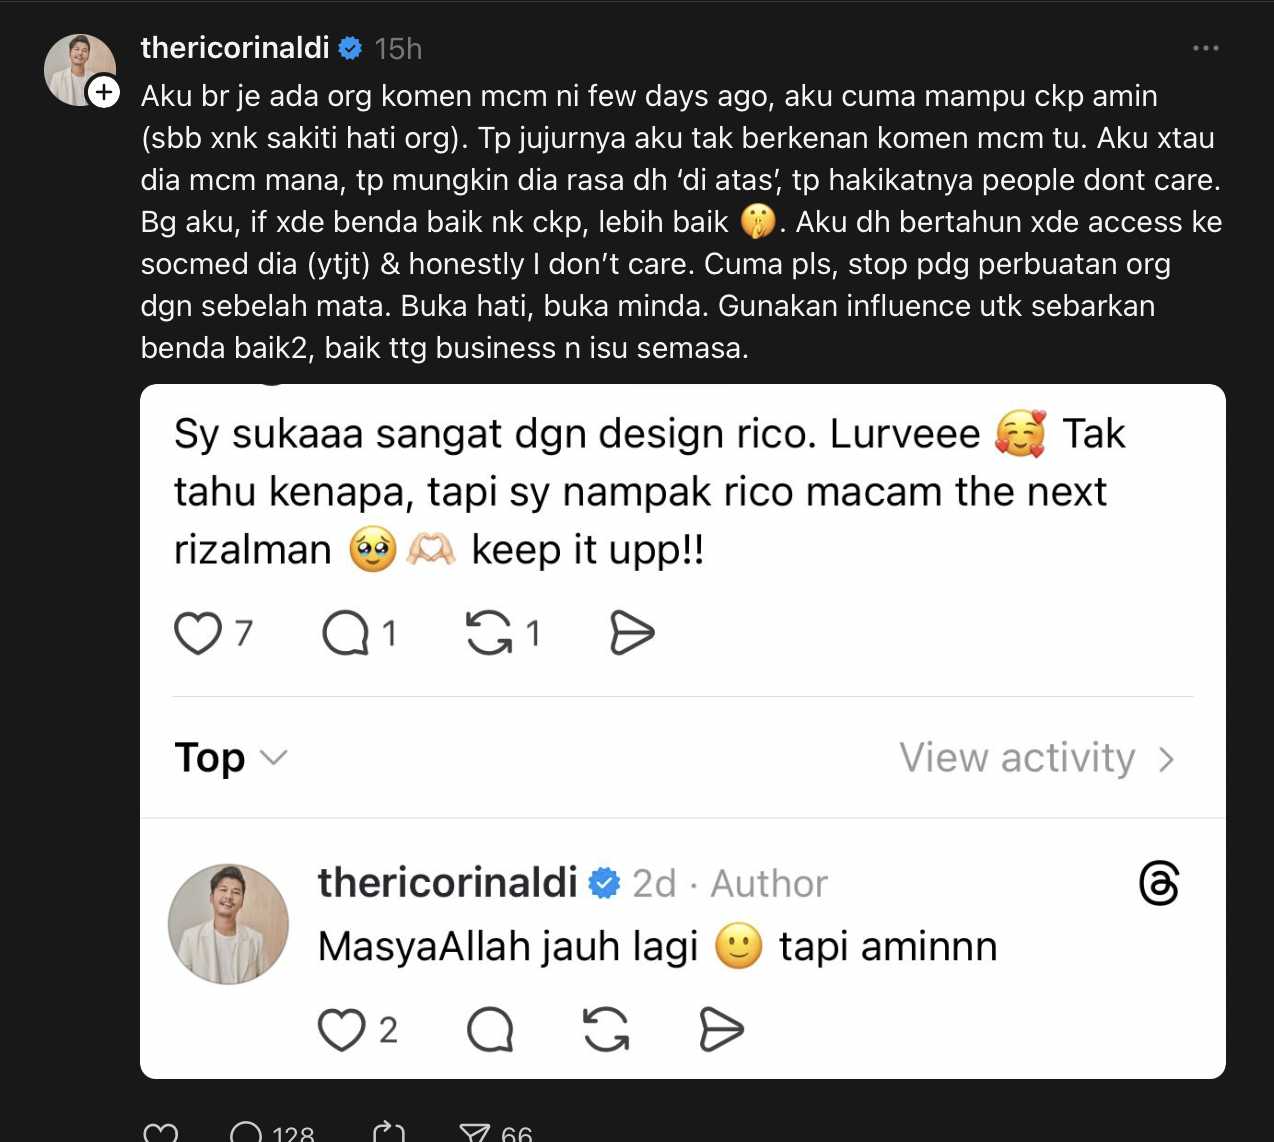Click the reply bubble on quoted comment
Screen dimensions: 1274x1142
click(x=345, y=633)
